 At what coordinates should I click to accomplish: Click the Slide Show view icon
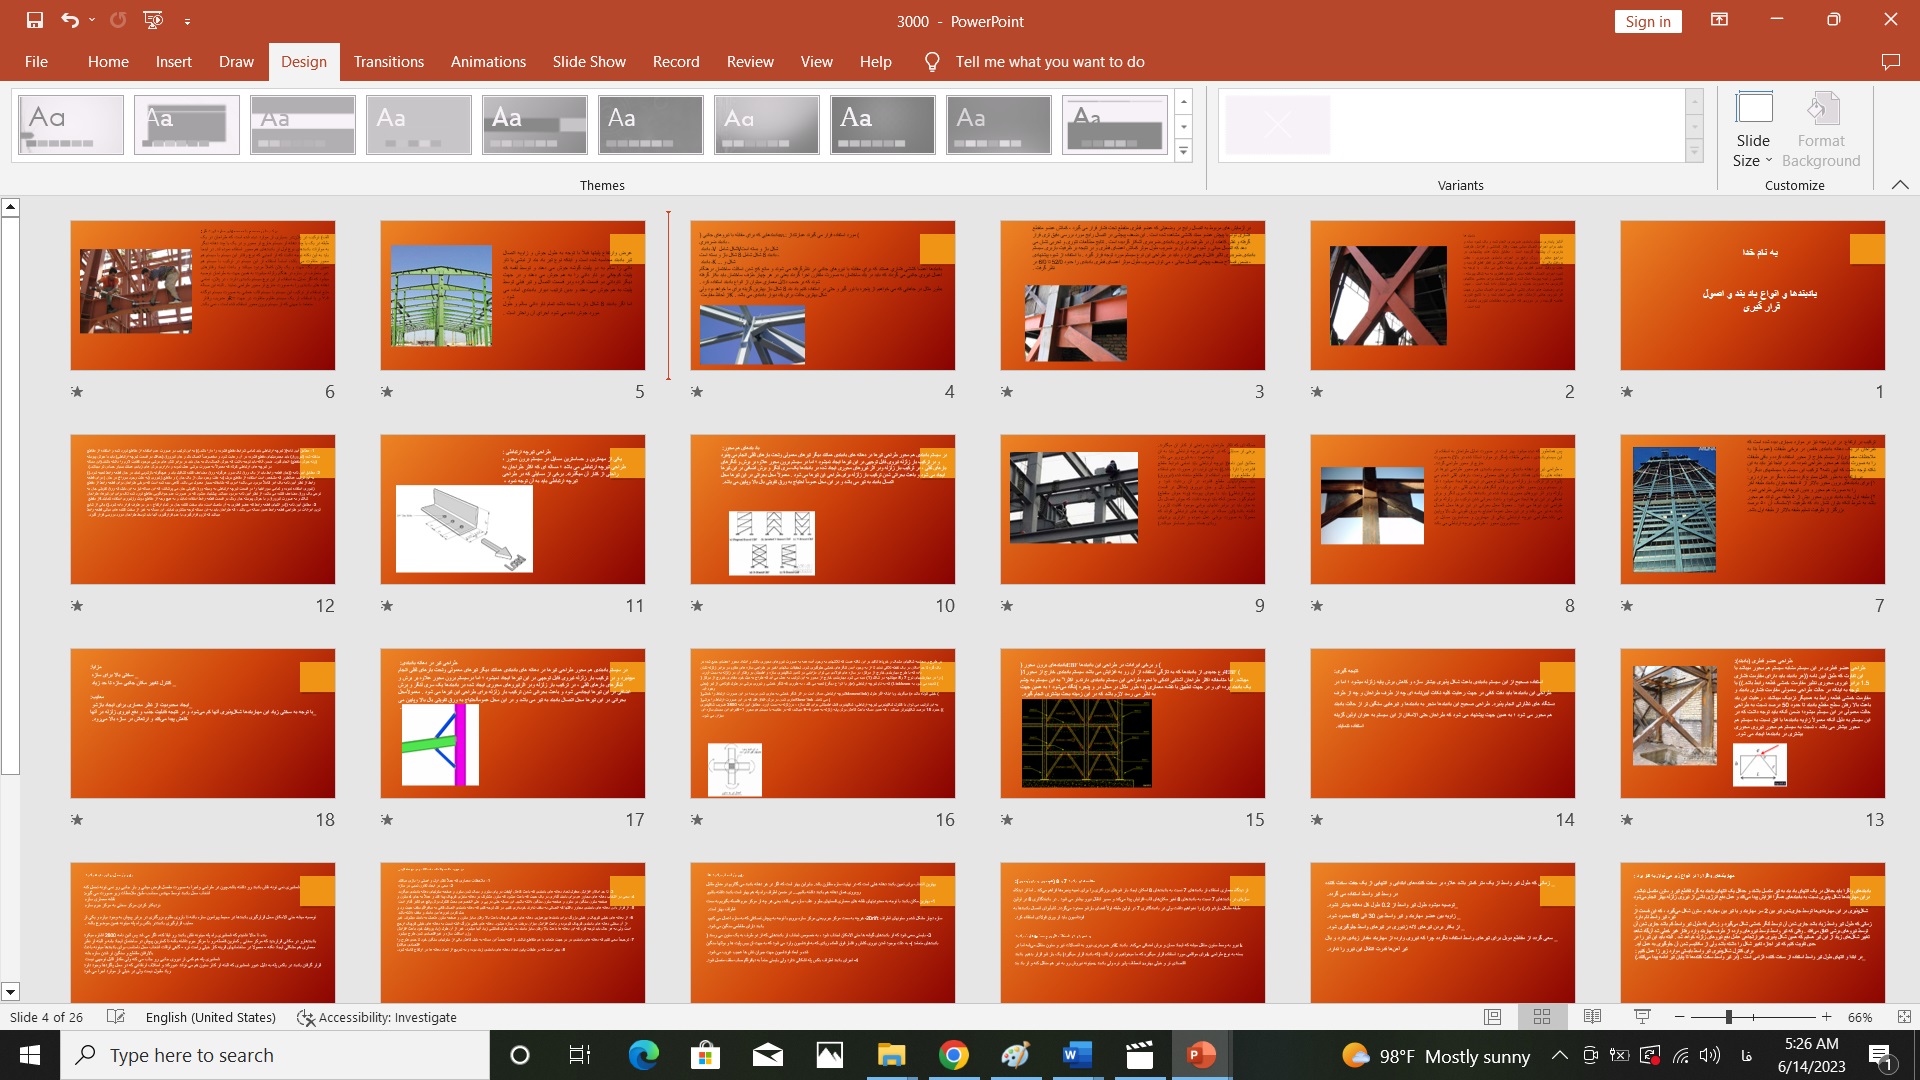coord(1642,1017)
